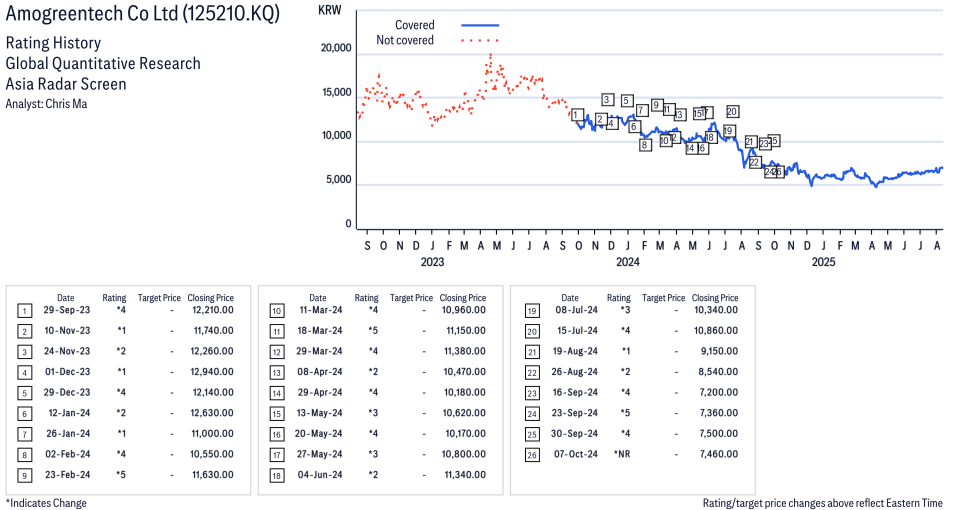Click closing price 12,260.00

(212, 351)
